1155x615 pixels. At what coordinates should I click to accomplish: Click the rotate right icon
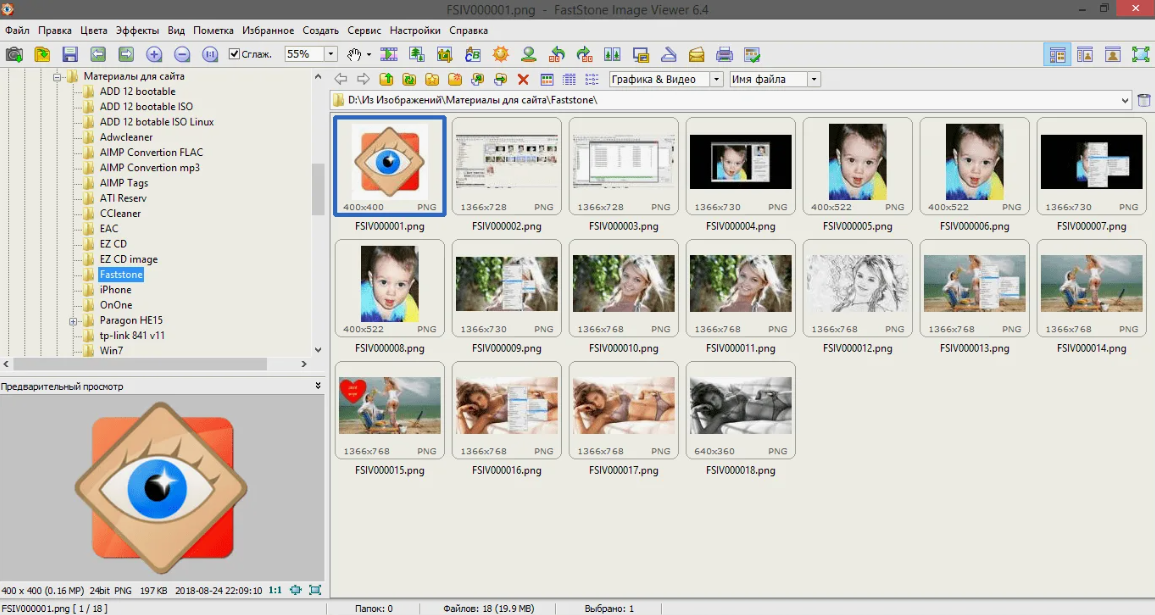(584, 55)
